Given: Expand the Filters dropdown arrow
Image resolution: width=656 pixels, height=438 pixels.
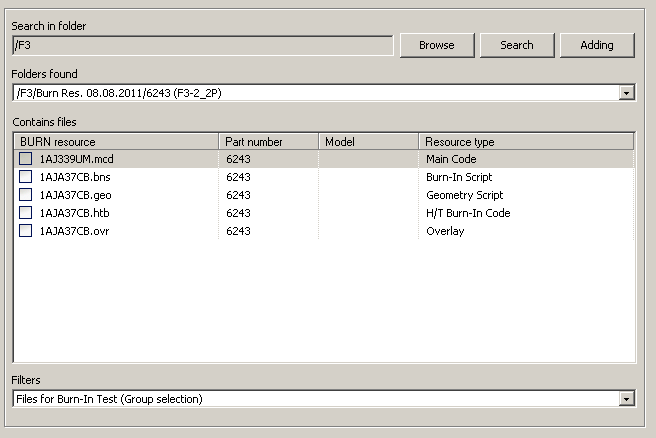Looking at the screenshot, I should coord(627,399).
